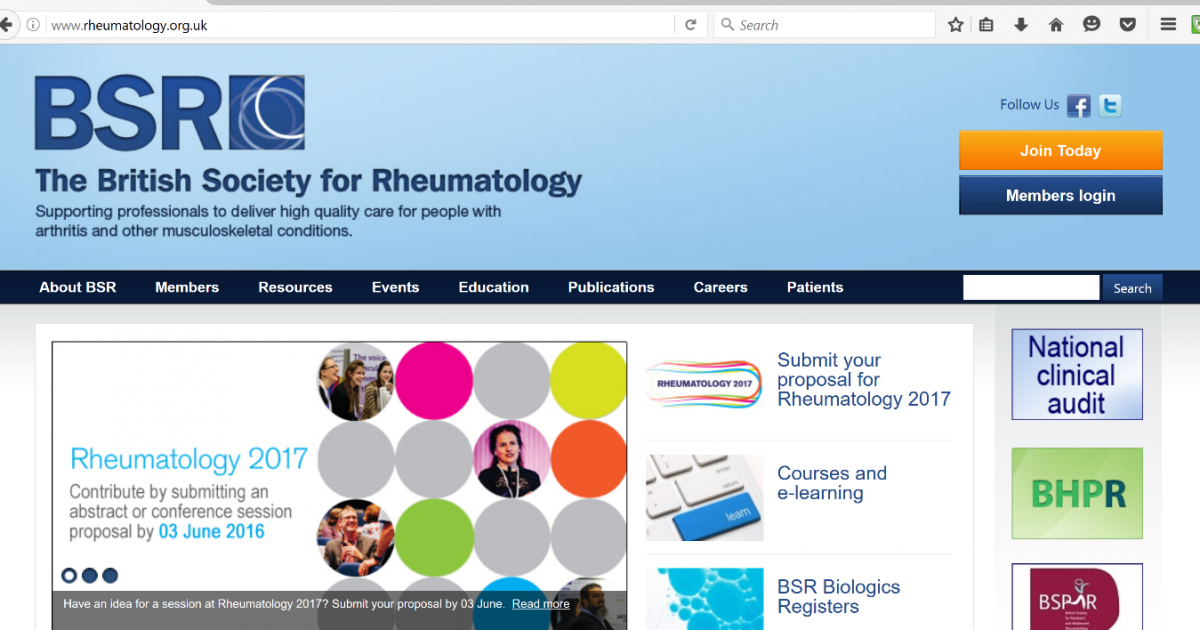Bookmark this page with star icon
The image size is (1200, 630).
[956, 25]
